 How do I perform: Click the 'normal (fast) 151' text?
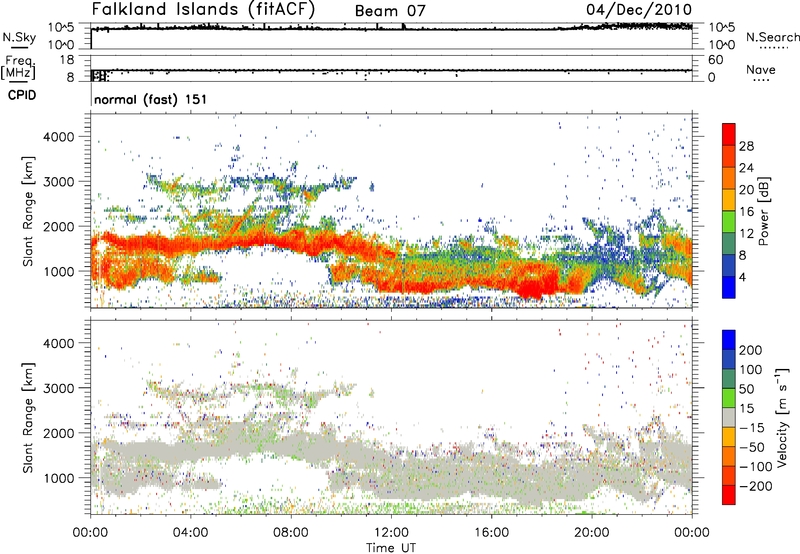point(151,99)
